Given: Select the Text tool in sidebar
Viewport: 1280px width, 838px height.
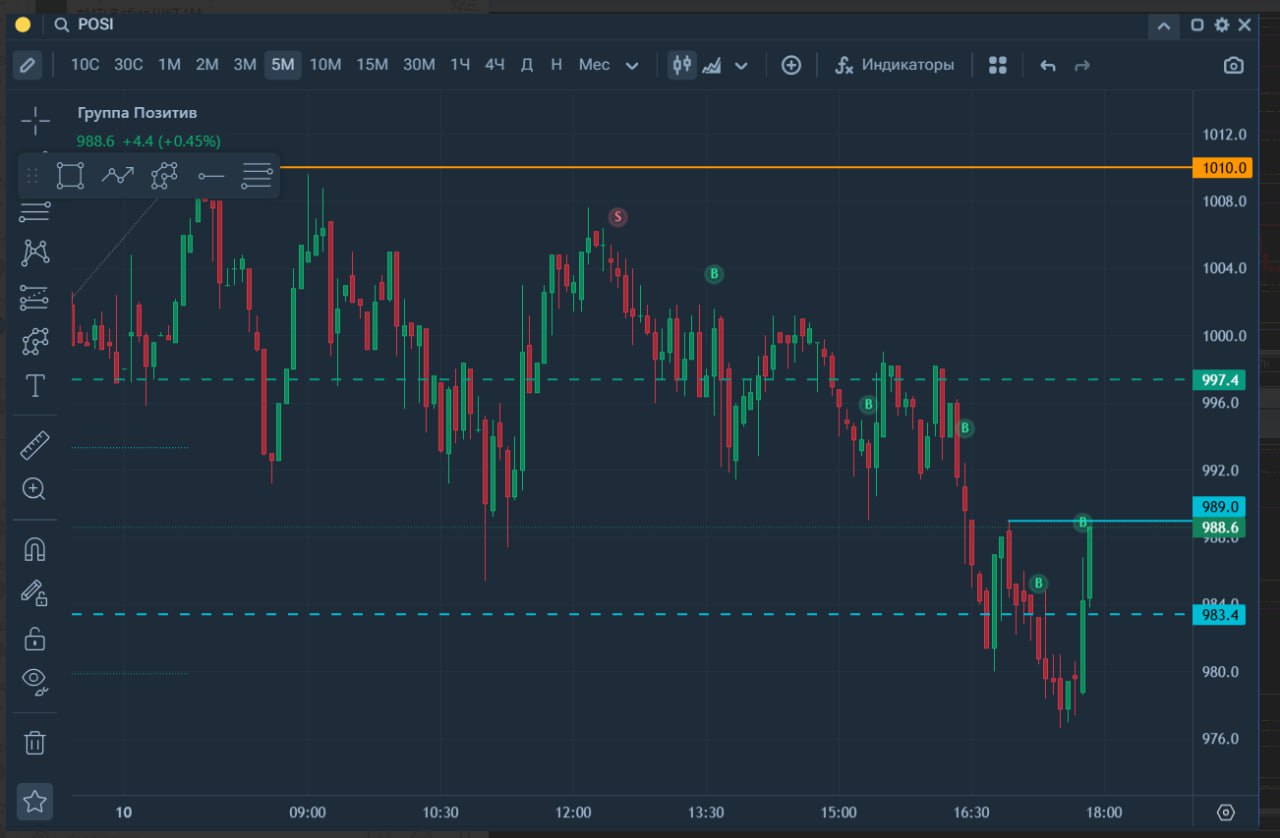Looking at the screenshot, I should point(35,386).
